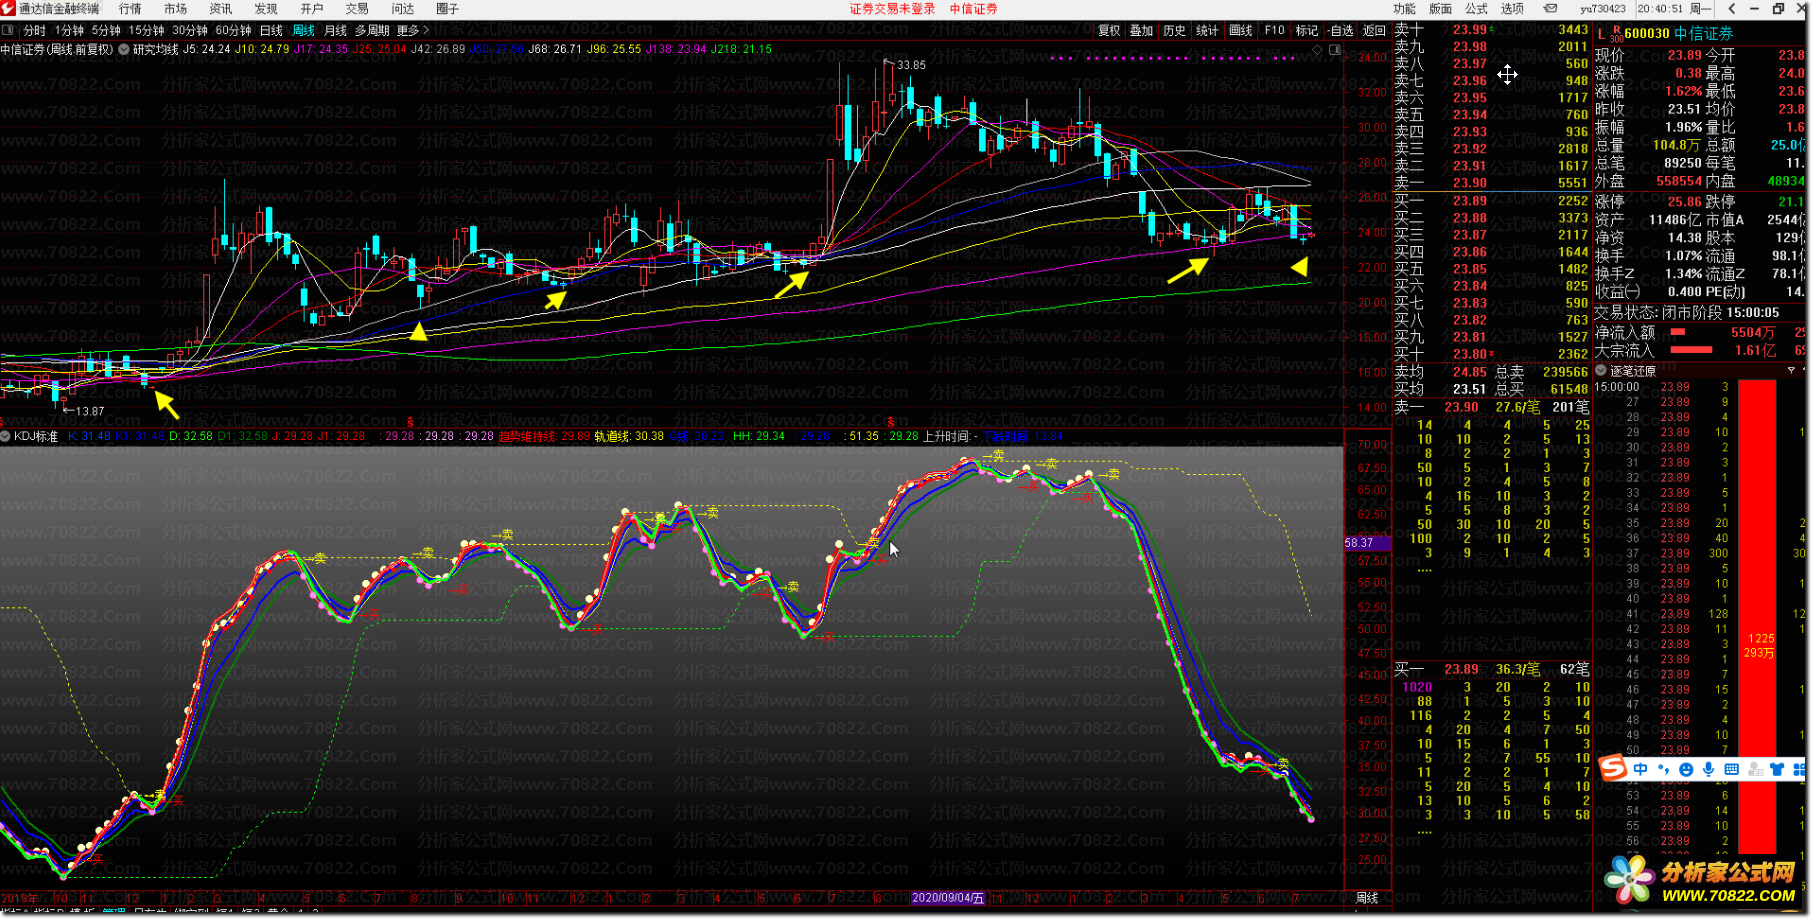Open the filter dropdown in 逐笔还原 header
This screenshot has width=1814, height=920.
point(1791,370)
